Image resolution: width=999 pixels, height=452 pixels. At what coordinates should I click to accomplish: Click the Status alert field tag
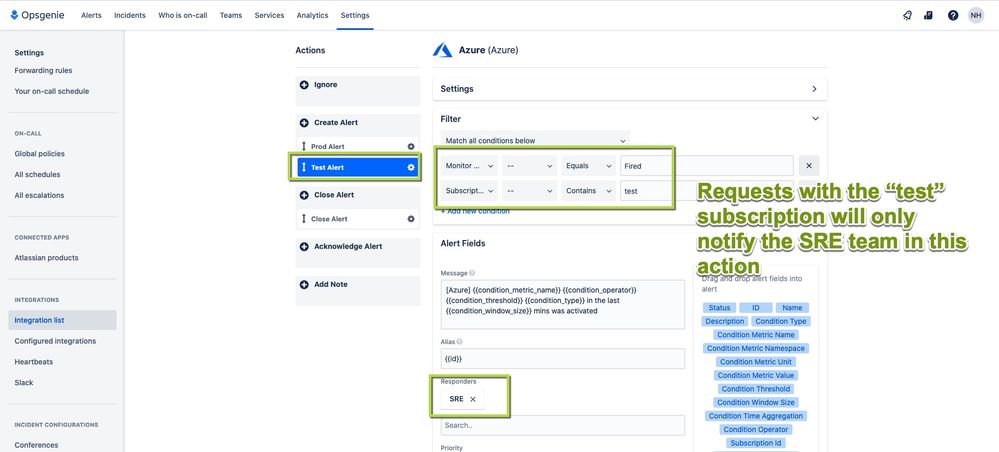[719, 308]
